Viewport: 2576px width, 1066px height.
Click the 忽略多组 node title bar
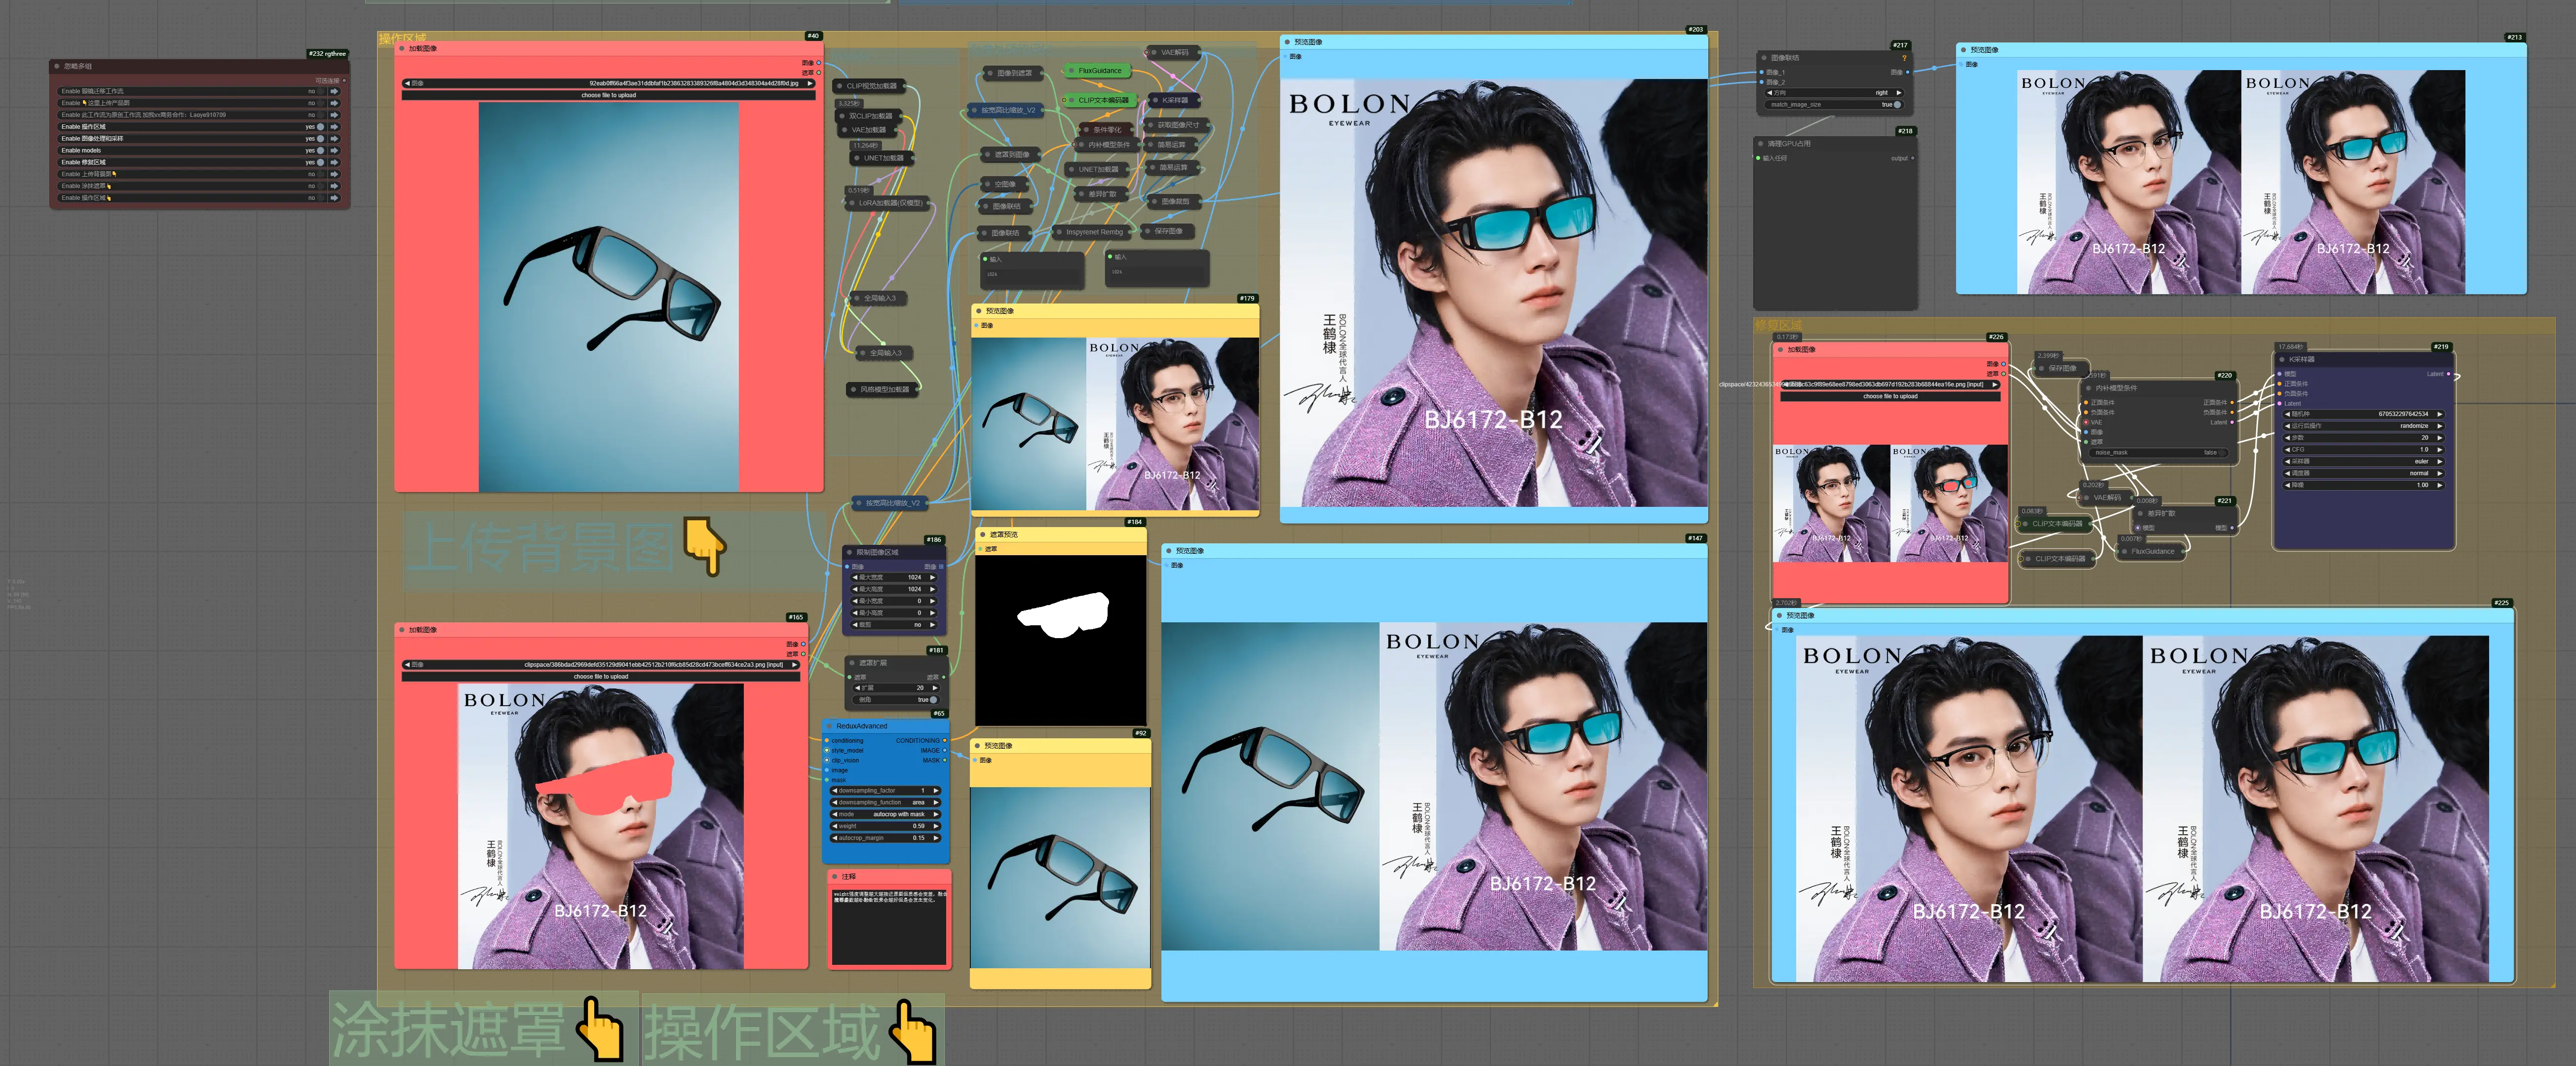(199, 66)
